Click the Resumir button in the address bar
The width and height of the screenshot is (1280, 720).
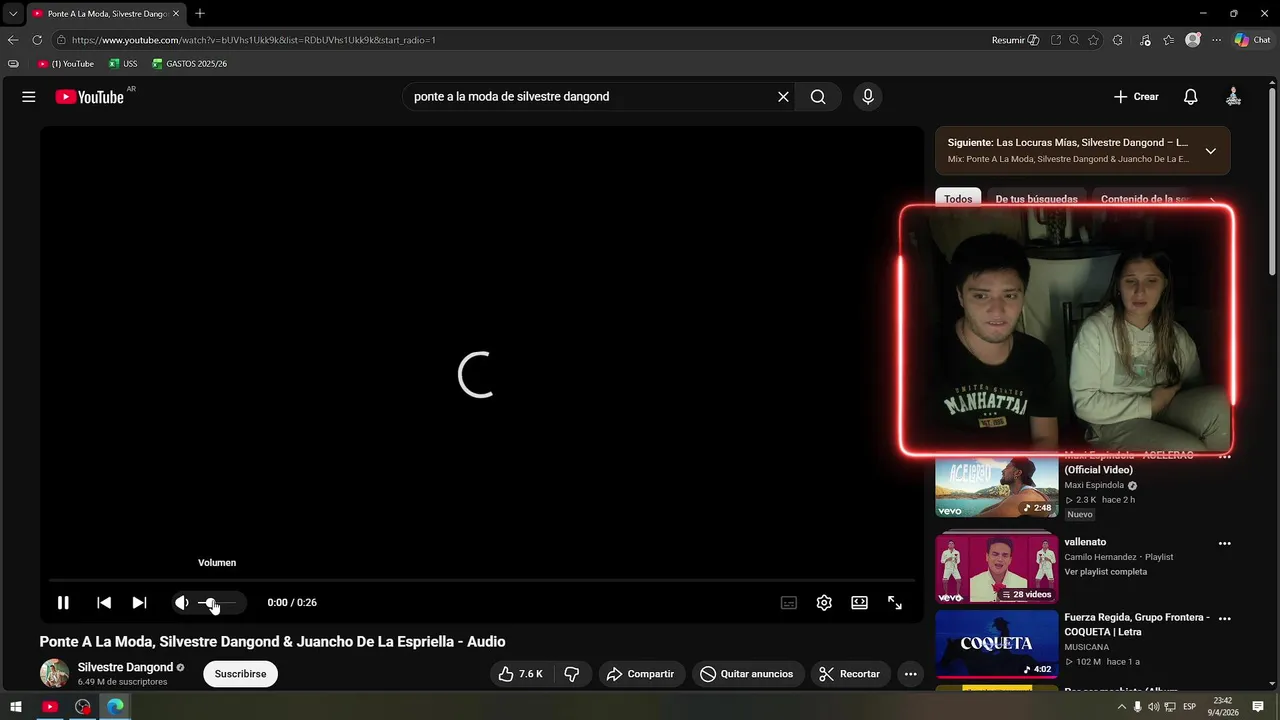[x=1015, y=40]
